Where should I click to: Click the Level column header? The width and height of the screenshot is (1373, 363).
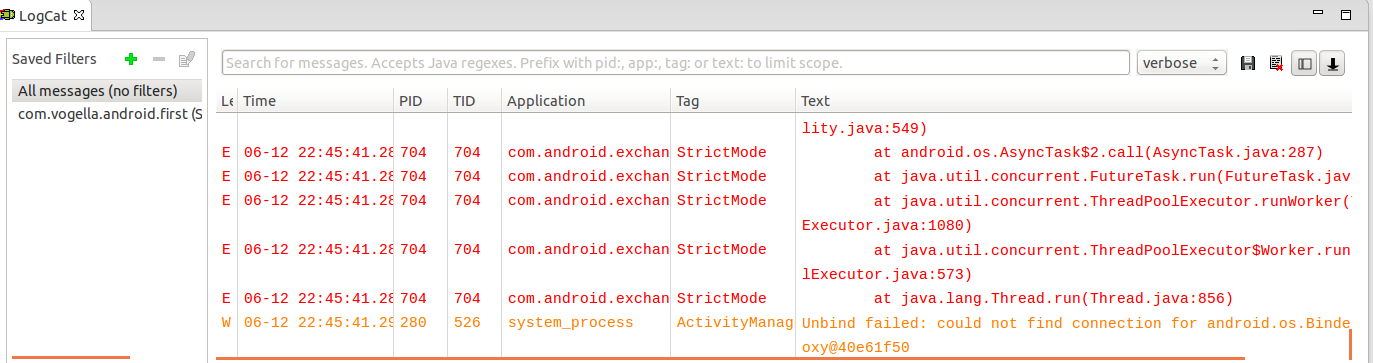227,101
